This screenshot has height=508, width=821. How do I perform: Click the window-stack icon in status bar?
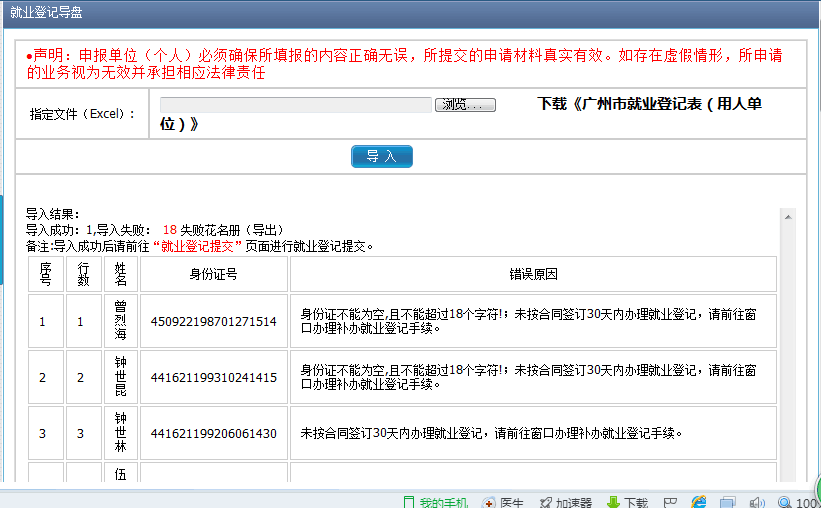click(x=728, y=502)
